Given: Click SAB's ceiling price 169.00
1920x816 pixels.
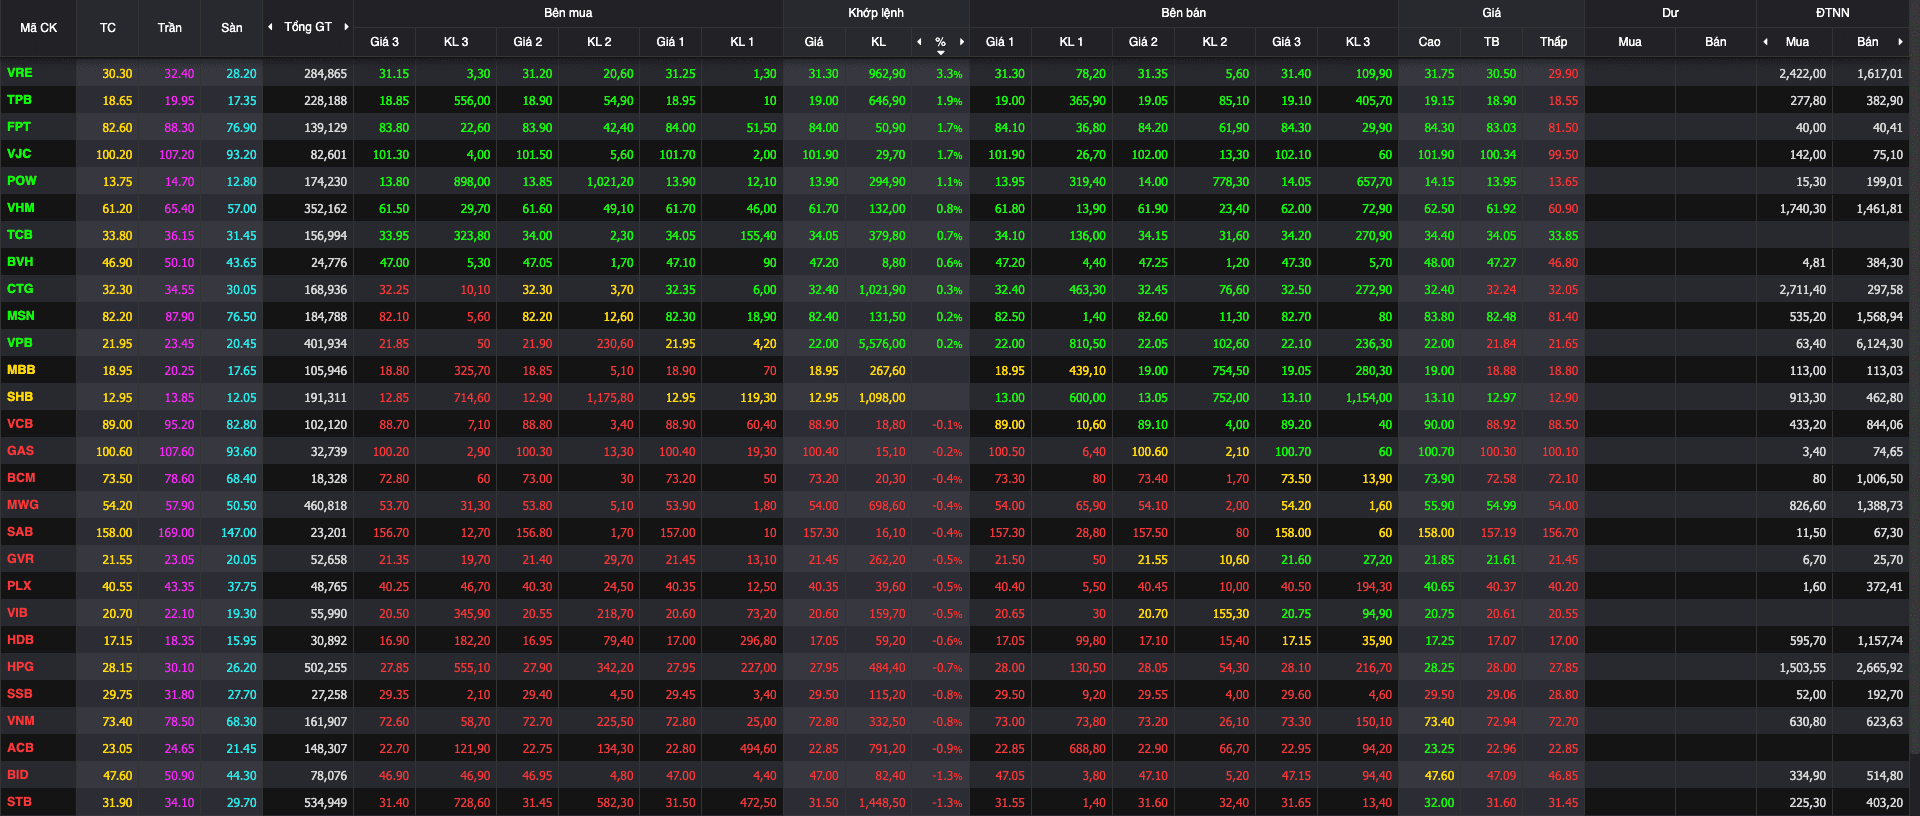Looking at the screenshot, I should point(176,533).
